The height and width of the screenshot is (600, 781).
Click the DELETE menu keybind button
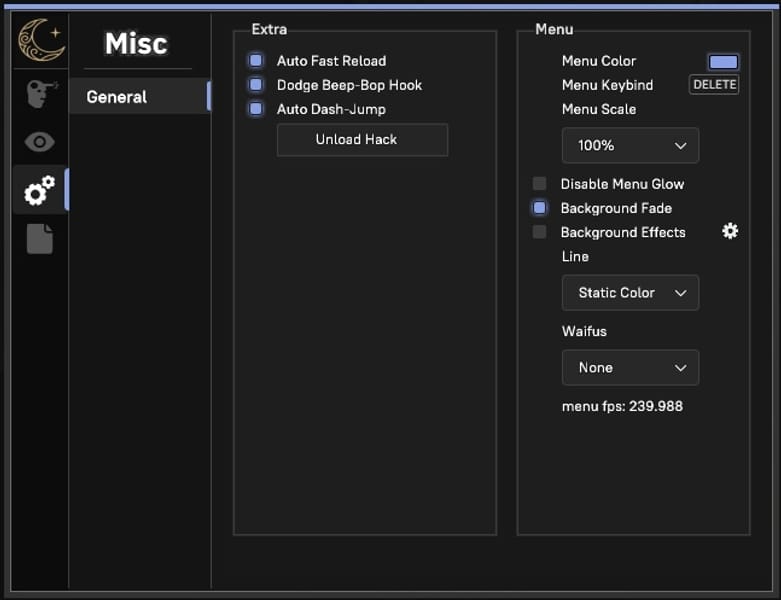point(714,85)
